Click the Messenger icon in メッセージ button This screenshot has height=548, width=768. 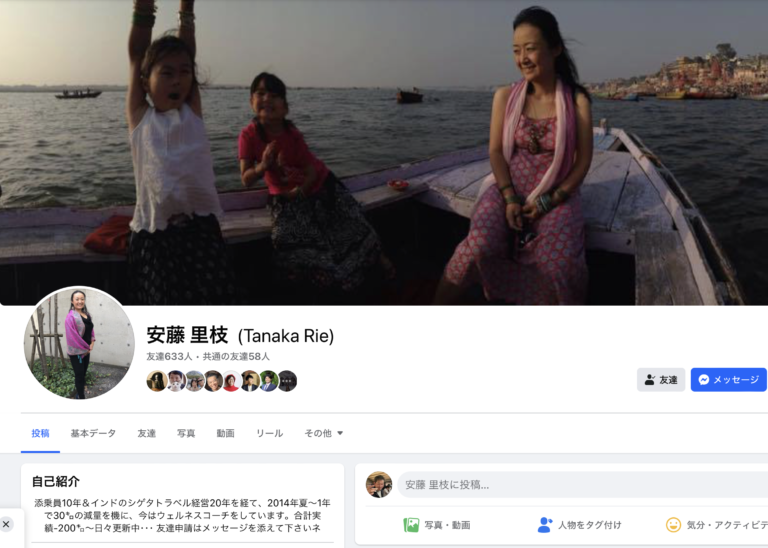coord(704,380)
